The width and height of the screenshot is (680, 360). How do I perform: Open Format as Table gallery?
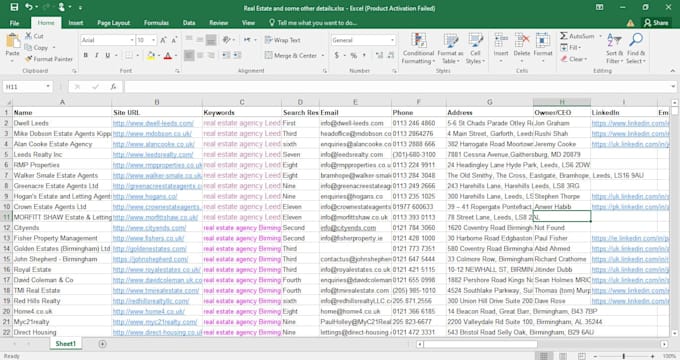(450, 48)
